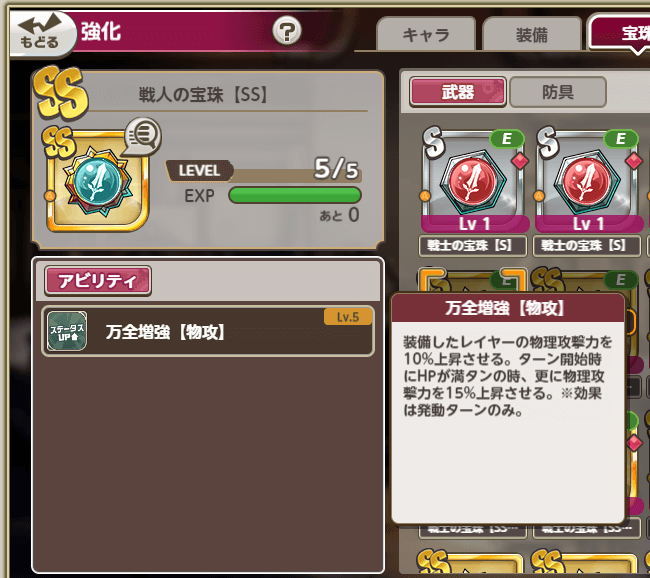This screenshot has height=578, width=650.
Task: Open the question mark help icon
Action: tap(286, 31)
